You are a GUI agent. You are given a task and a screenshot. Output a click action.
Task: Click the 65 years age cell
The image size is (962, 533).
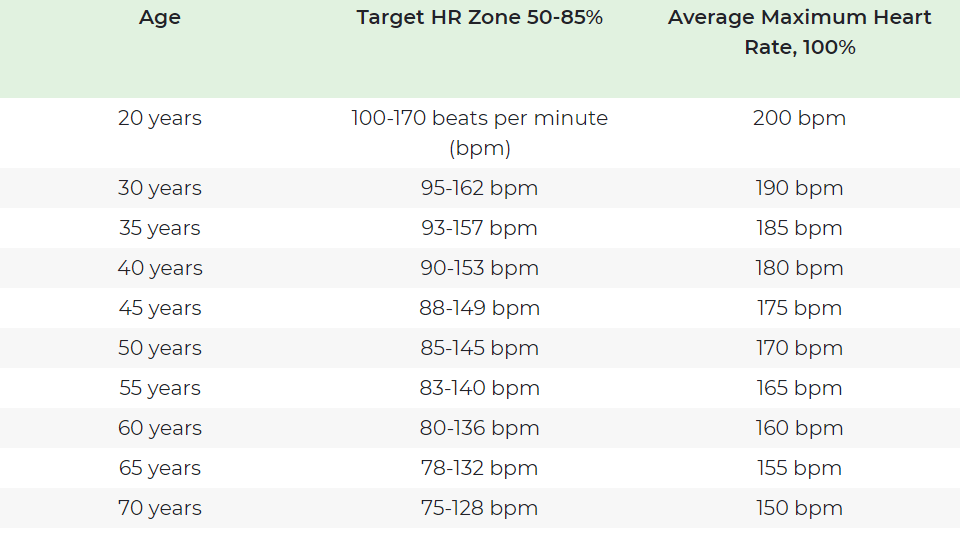click(x=160, y=468)
